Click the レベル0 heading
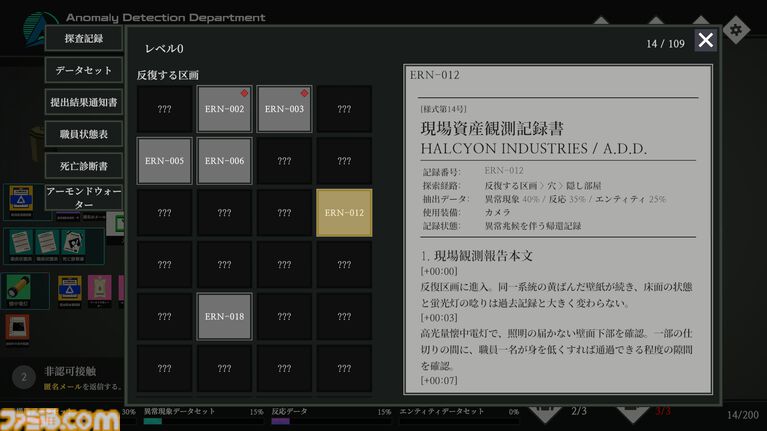This screenshot has height=431, width=767. click(x=164, y=48)
